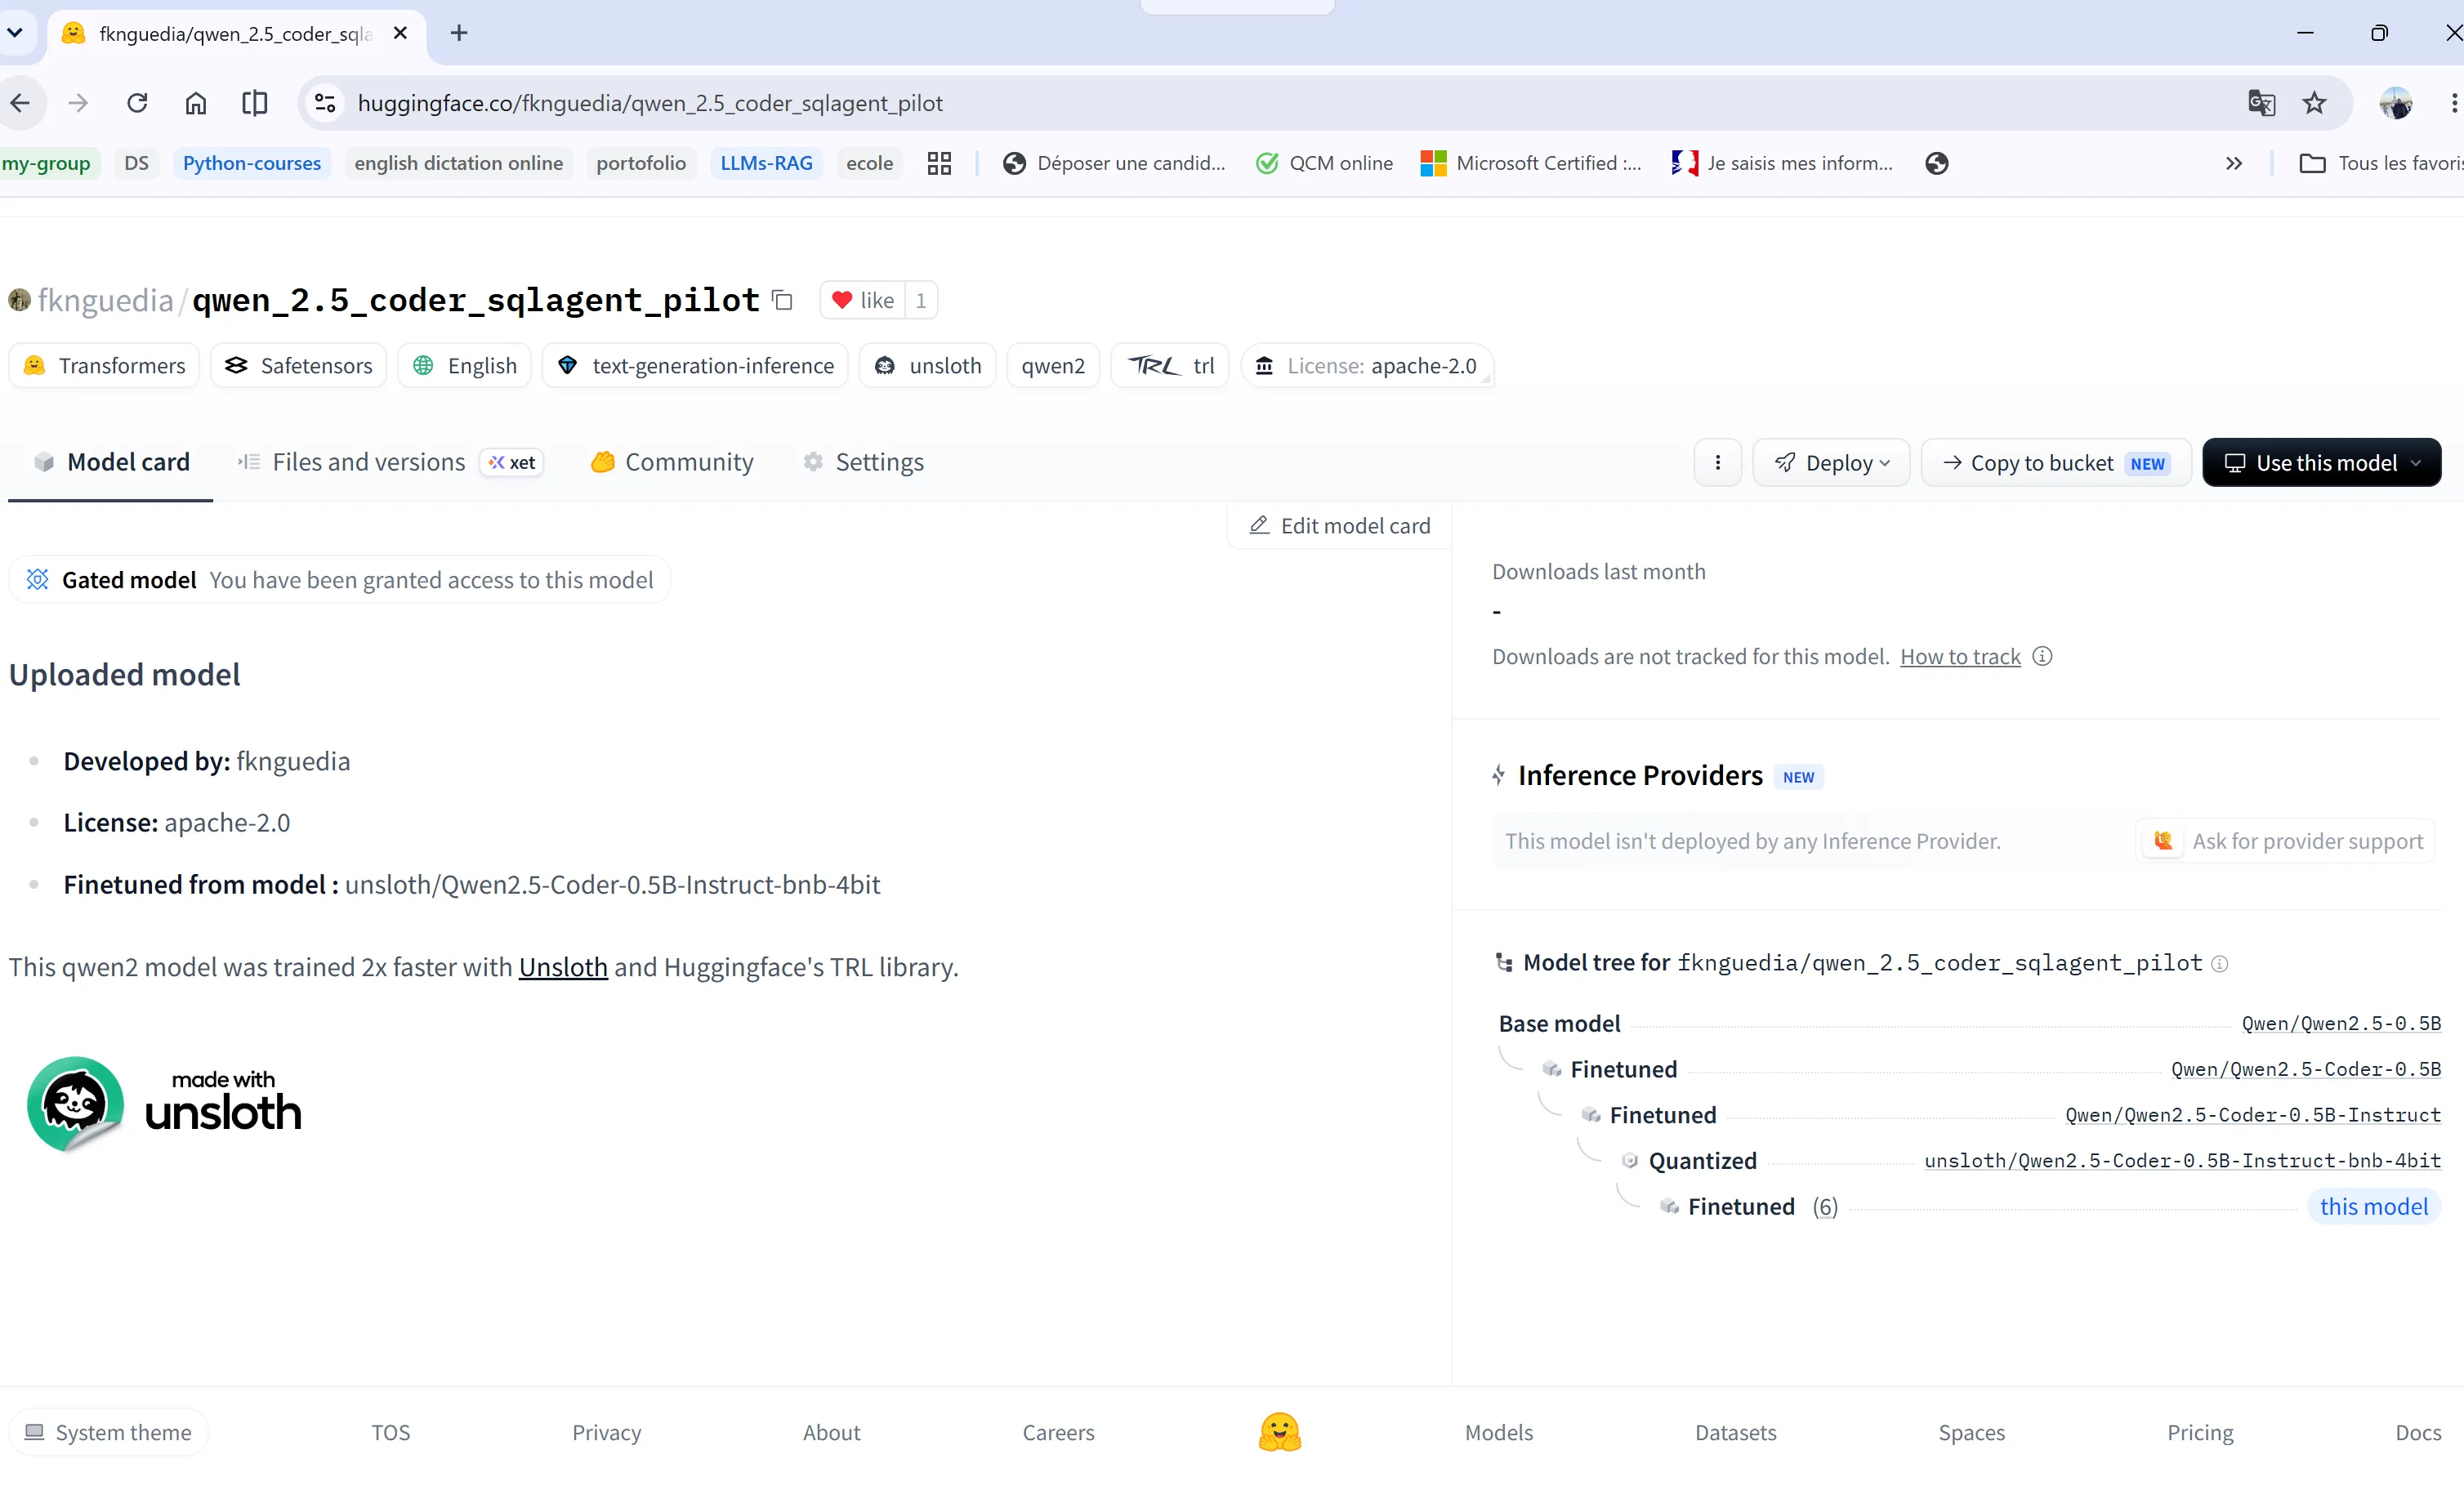This screenshot has height=1490, width=2464.
Task: Click Ask for provider support button
Action: [2287, 841]
